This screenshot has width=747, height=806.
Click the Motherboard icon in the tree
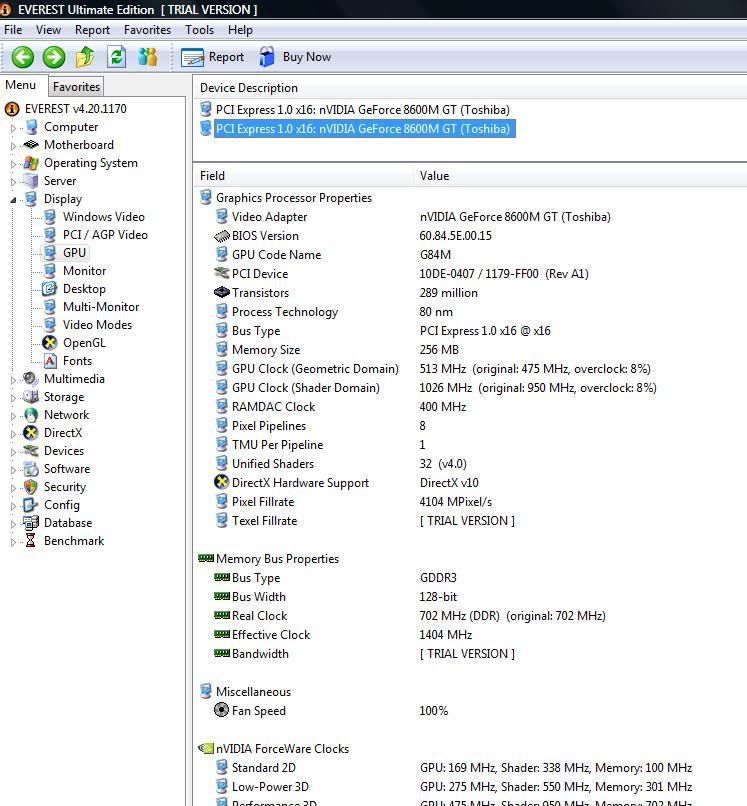tap(31, 145)
